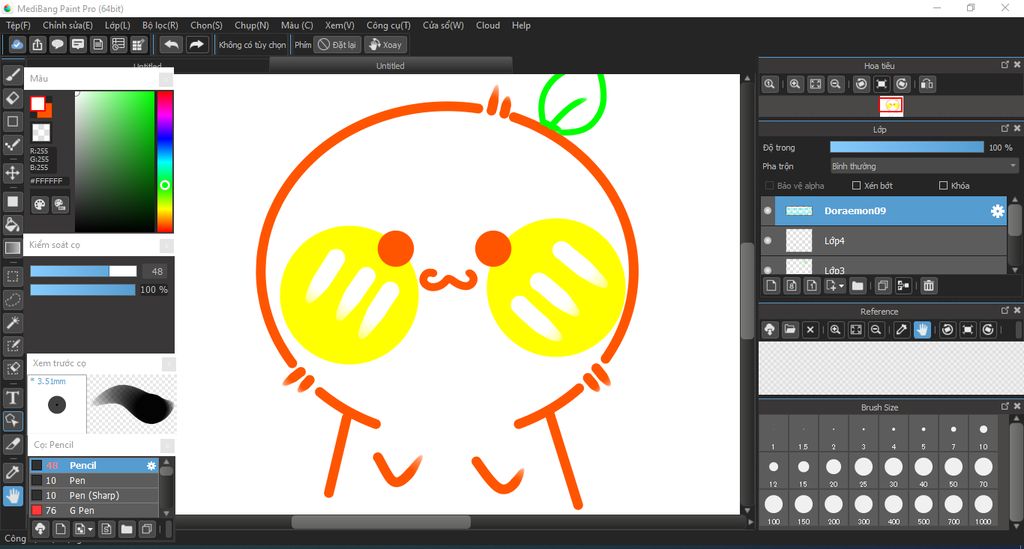This screenshot has width=1024, height=549.
Task: Select the Gradient tool
Action: click(12, 247)
